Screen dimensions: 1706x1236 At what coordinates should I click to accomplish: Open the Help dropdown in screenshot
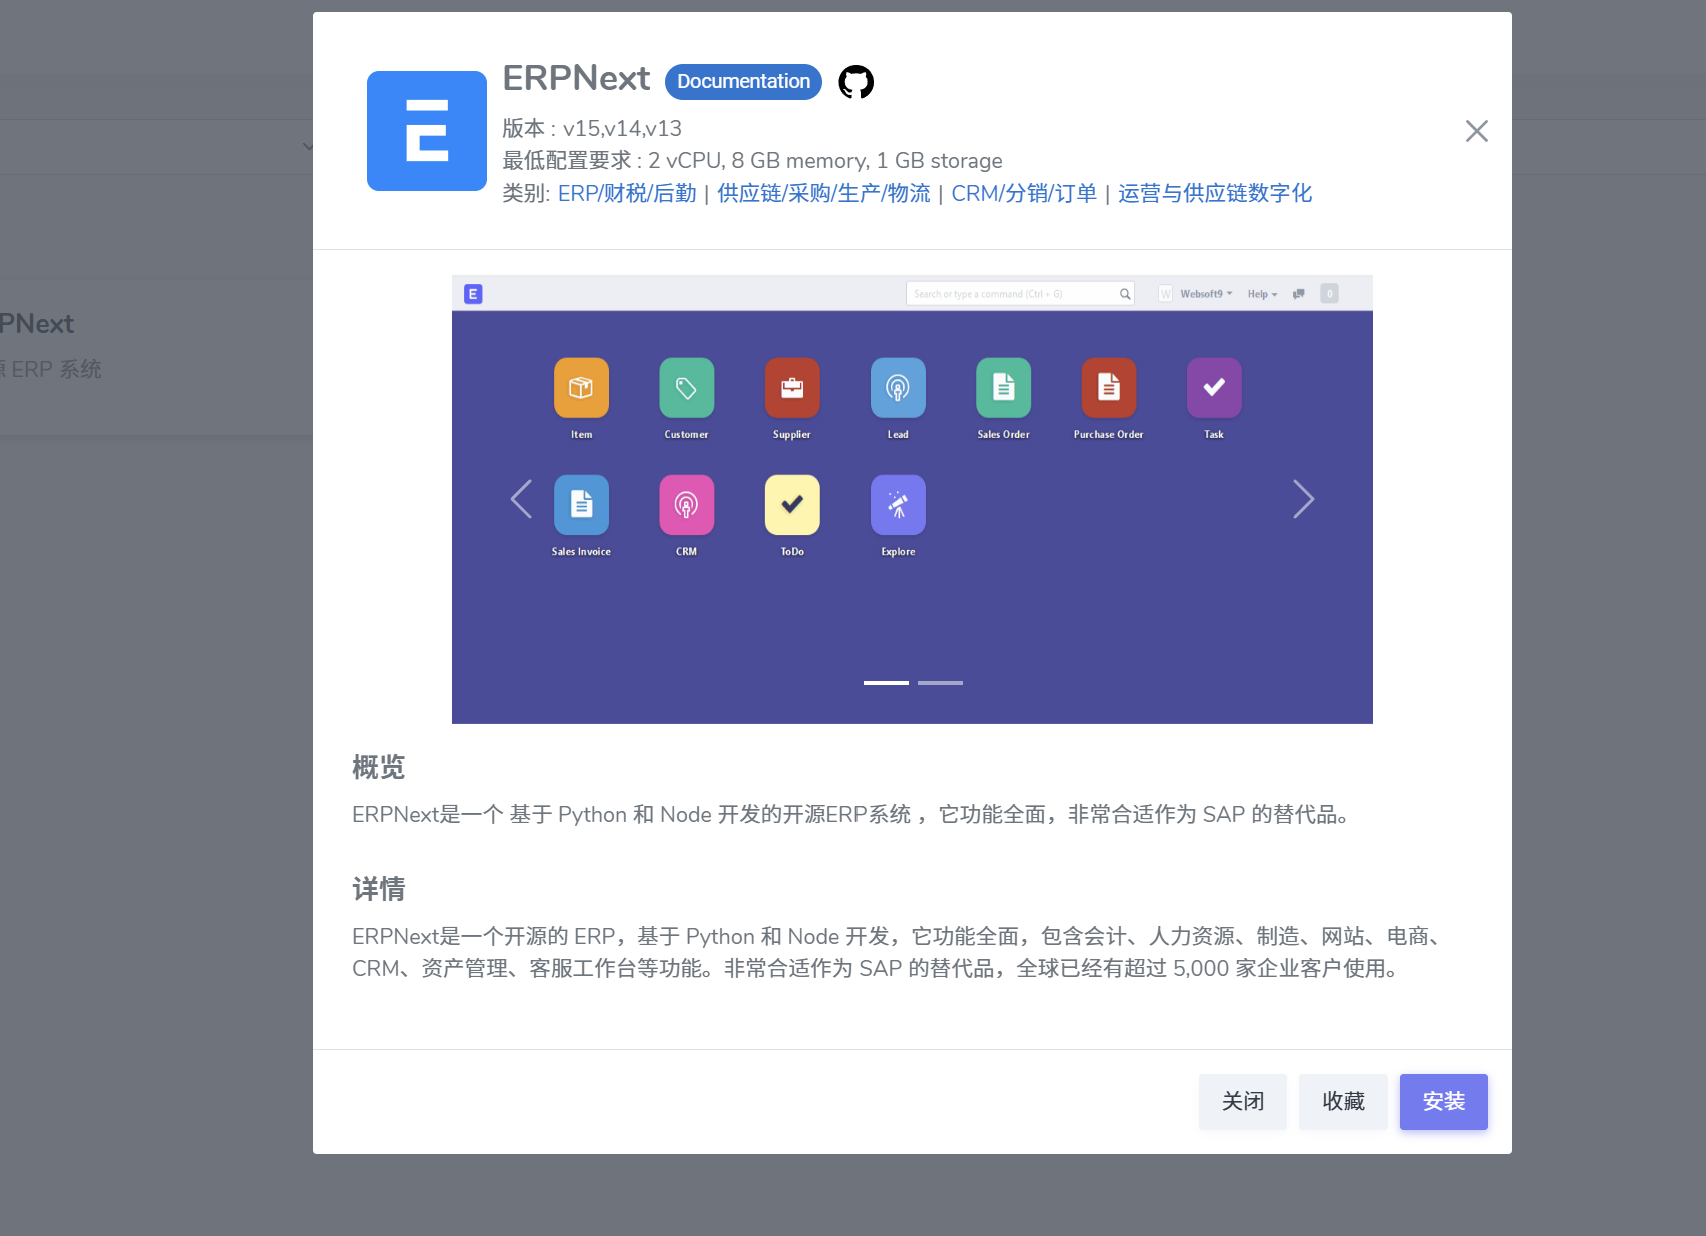[x=1262, y=294]
